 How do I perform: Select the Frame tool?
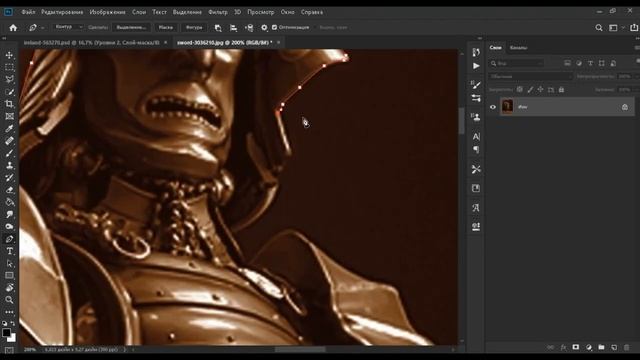coord(9,116)
